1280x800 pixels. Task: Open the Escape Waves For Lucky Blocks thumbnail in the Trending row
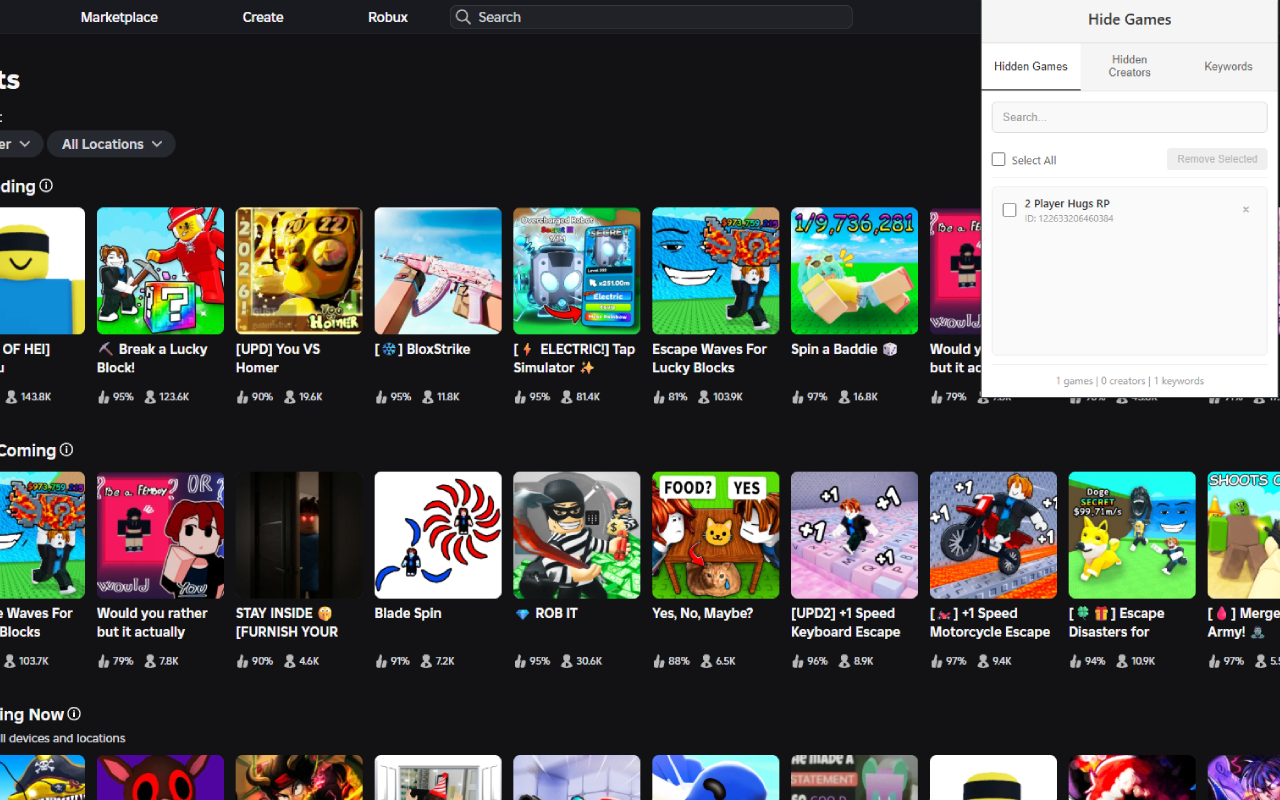716,271
